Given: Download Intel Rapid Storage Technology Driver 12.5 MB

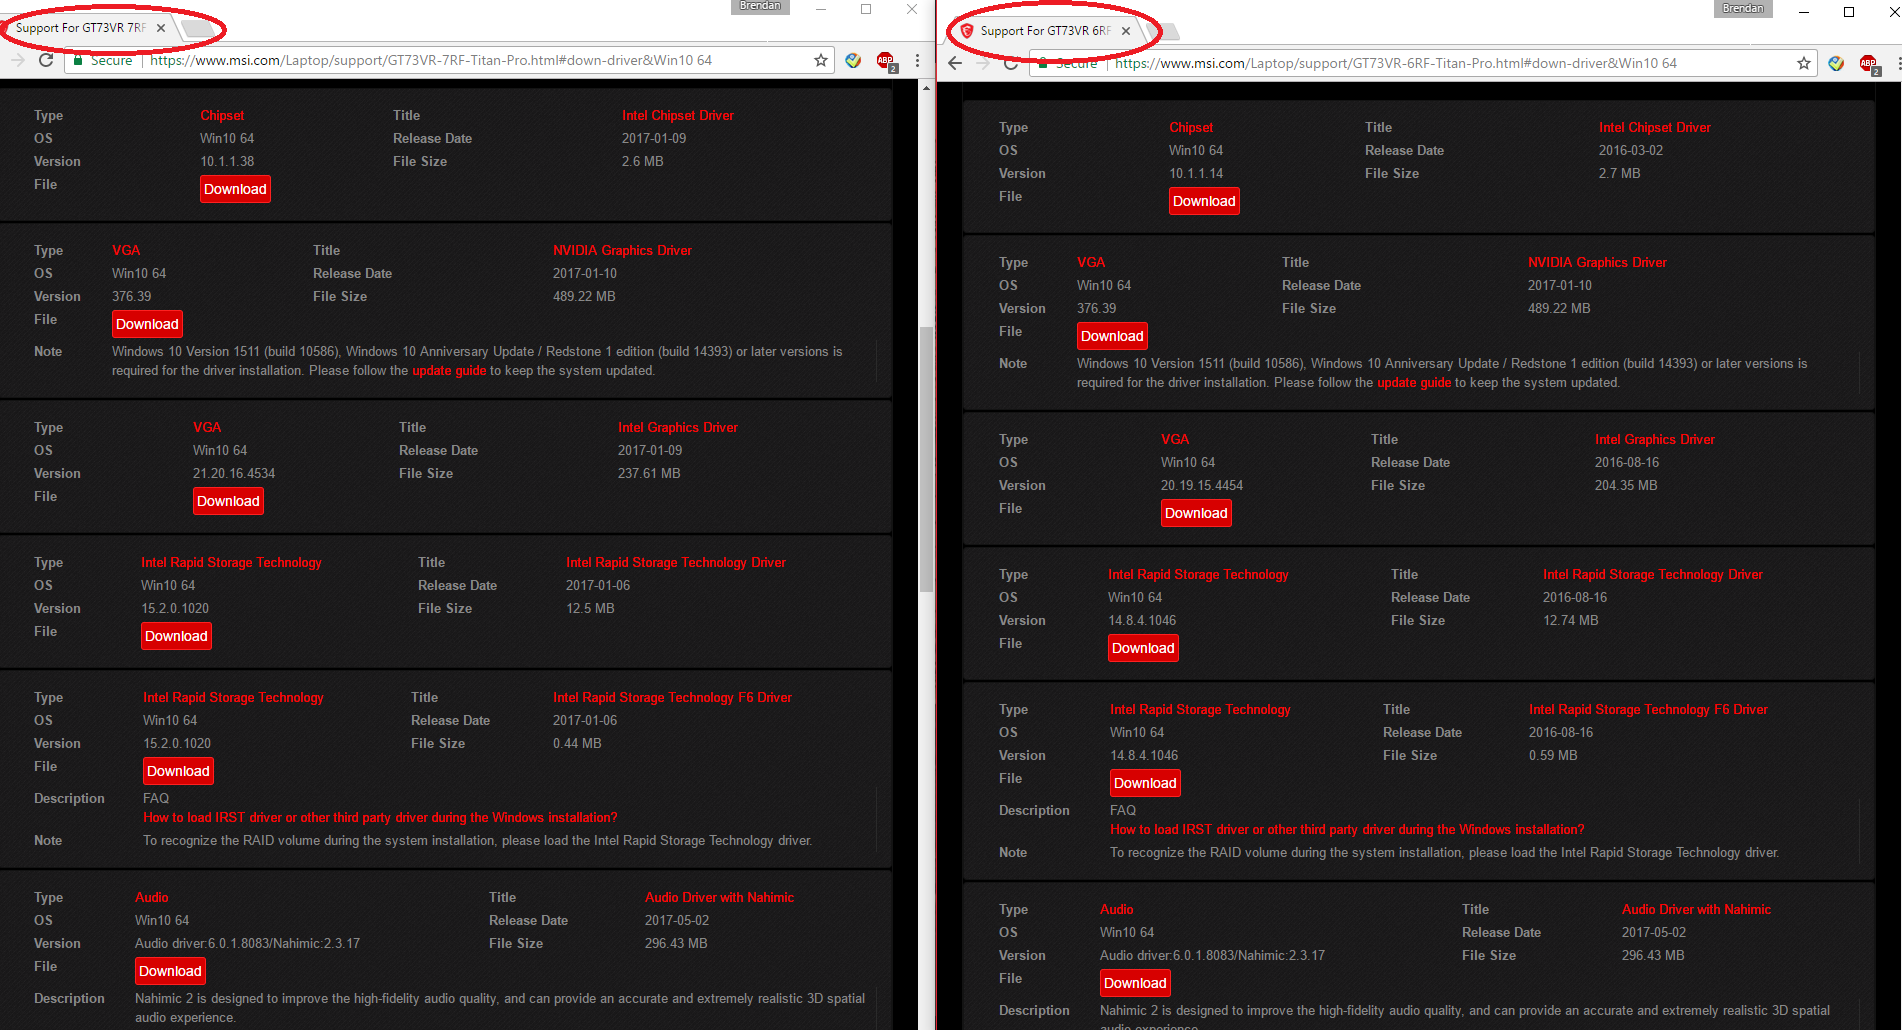Looking at the screenshot, I should coord(176,636).
